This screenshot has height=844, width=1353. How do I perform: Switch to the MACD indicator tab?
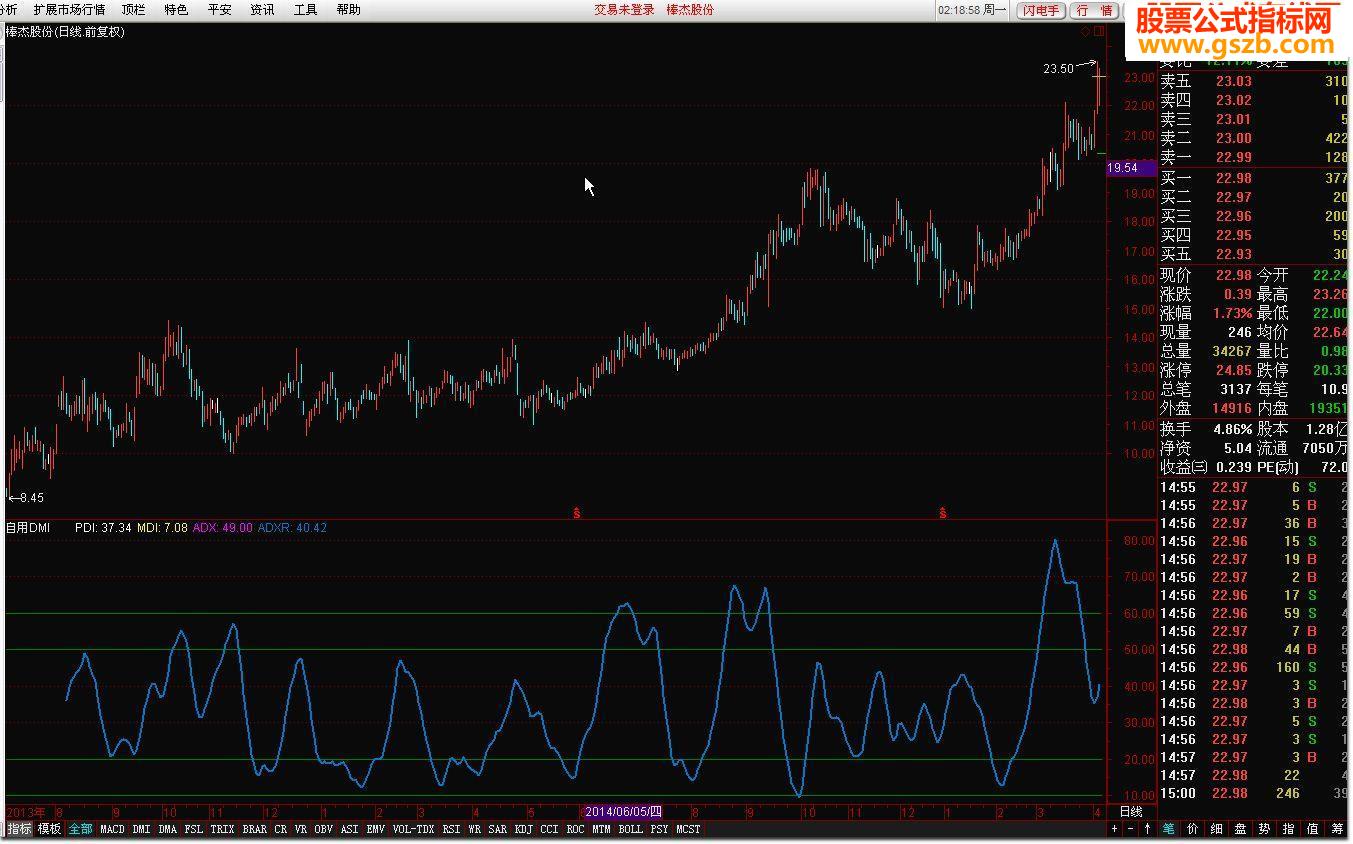(112, 829)
